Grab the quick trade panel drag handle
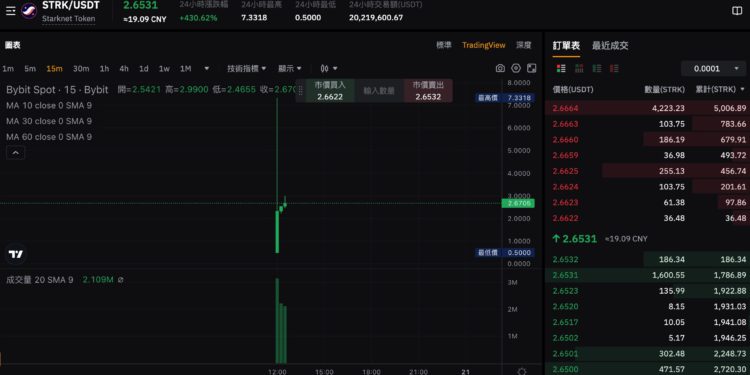Viewport: 750px width, 375px height. click(x=300, y=91)
